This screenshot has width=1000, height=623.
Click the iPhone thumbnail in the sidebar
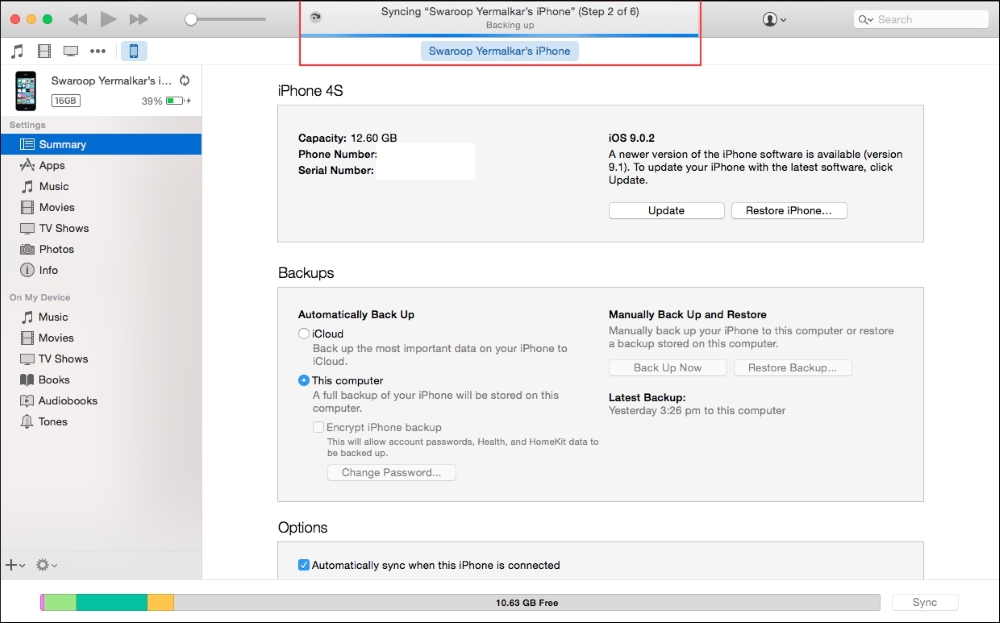[26, 91]
